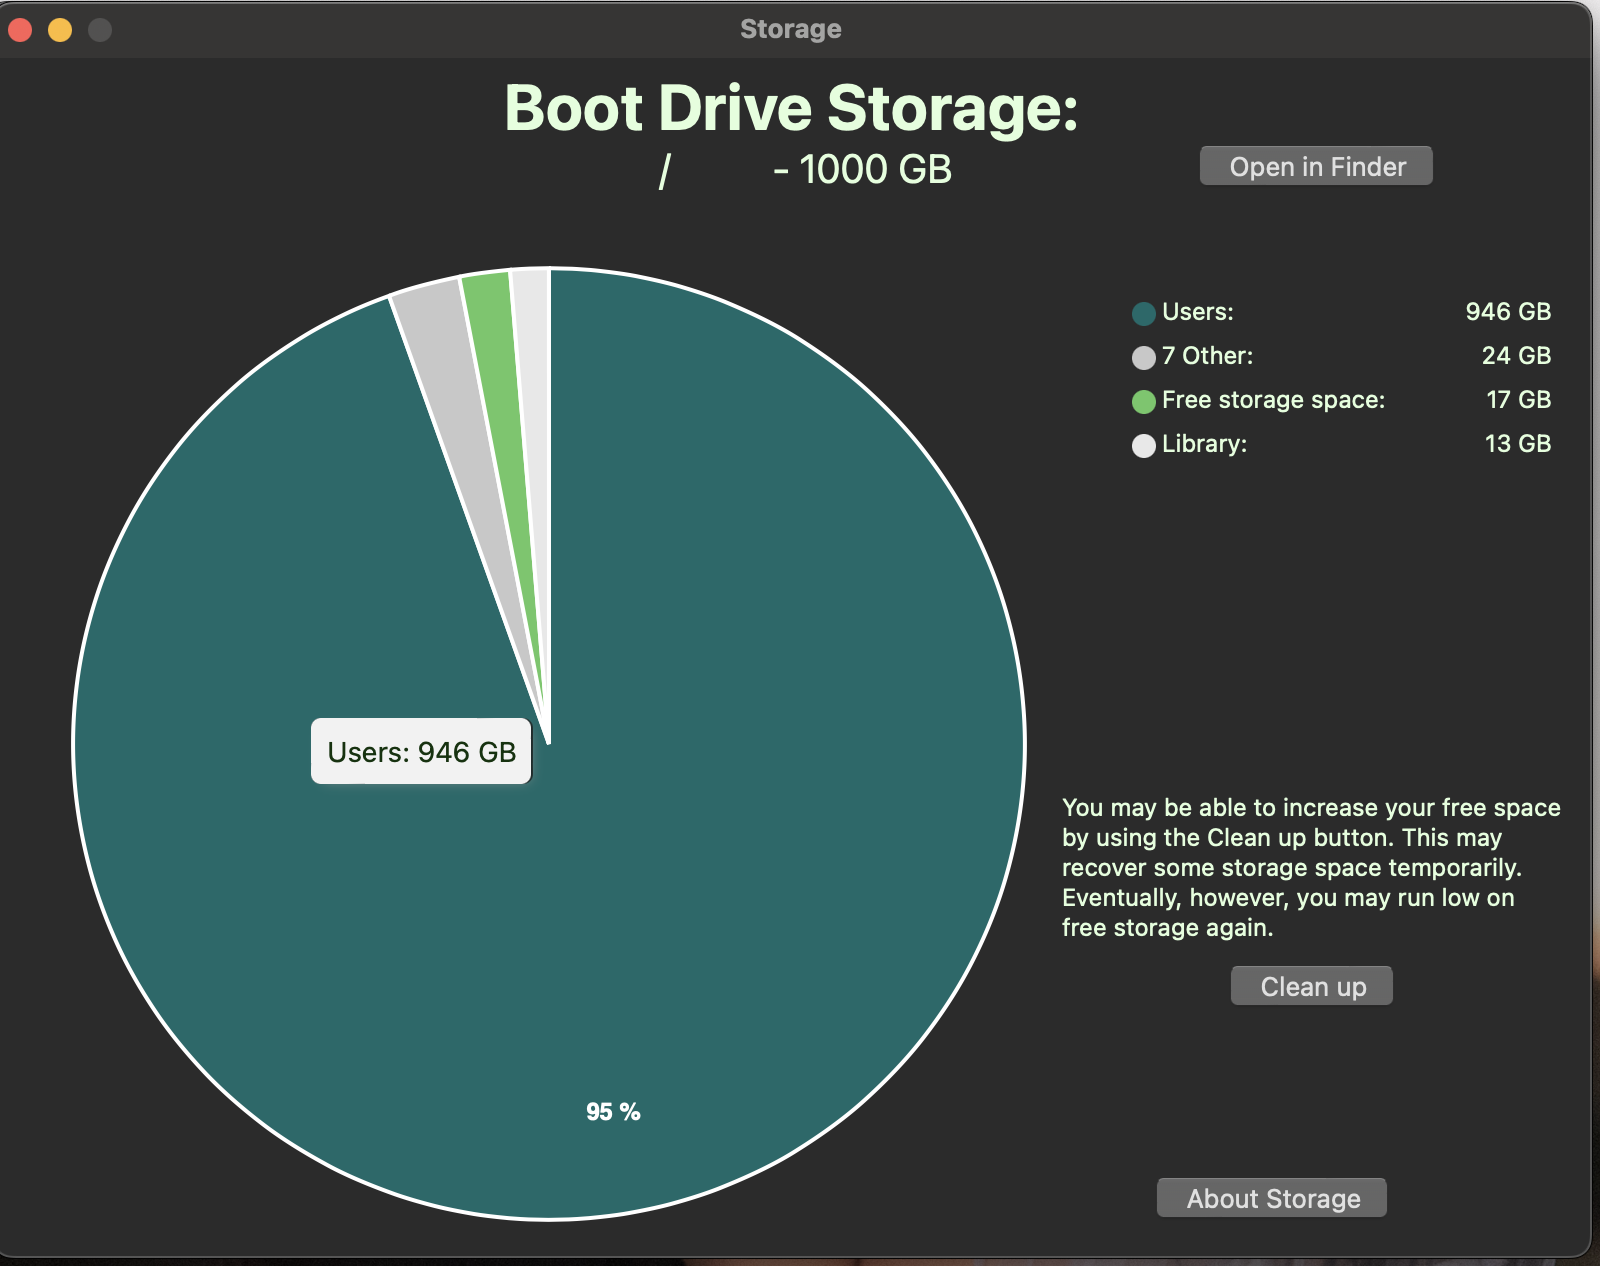Click the "Users:" legend label
Viewport: 1600px width, 1266px height.
pyautogui.click(x=1198, y=312)
